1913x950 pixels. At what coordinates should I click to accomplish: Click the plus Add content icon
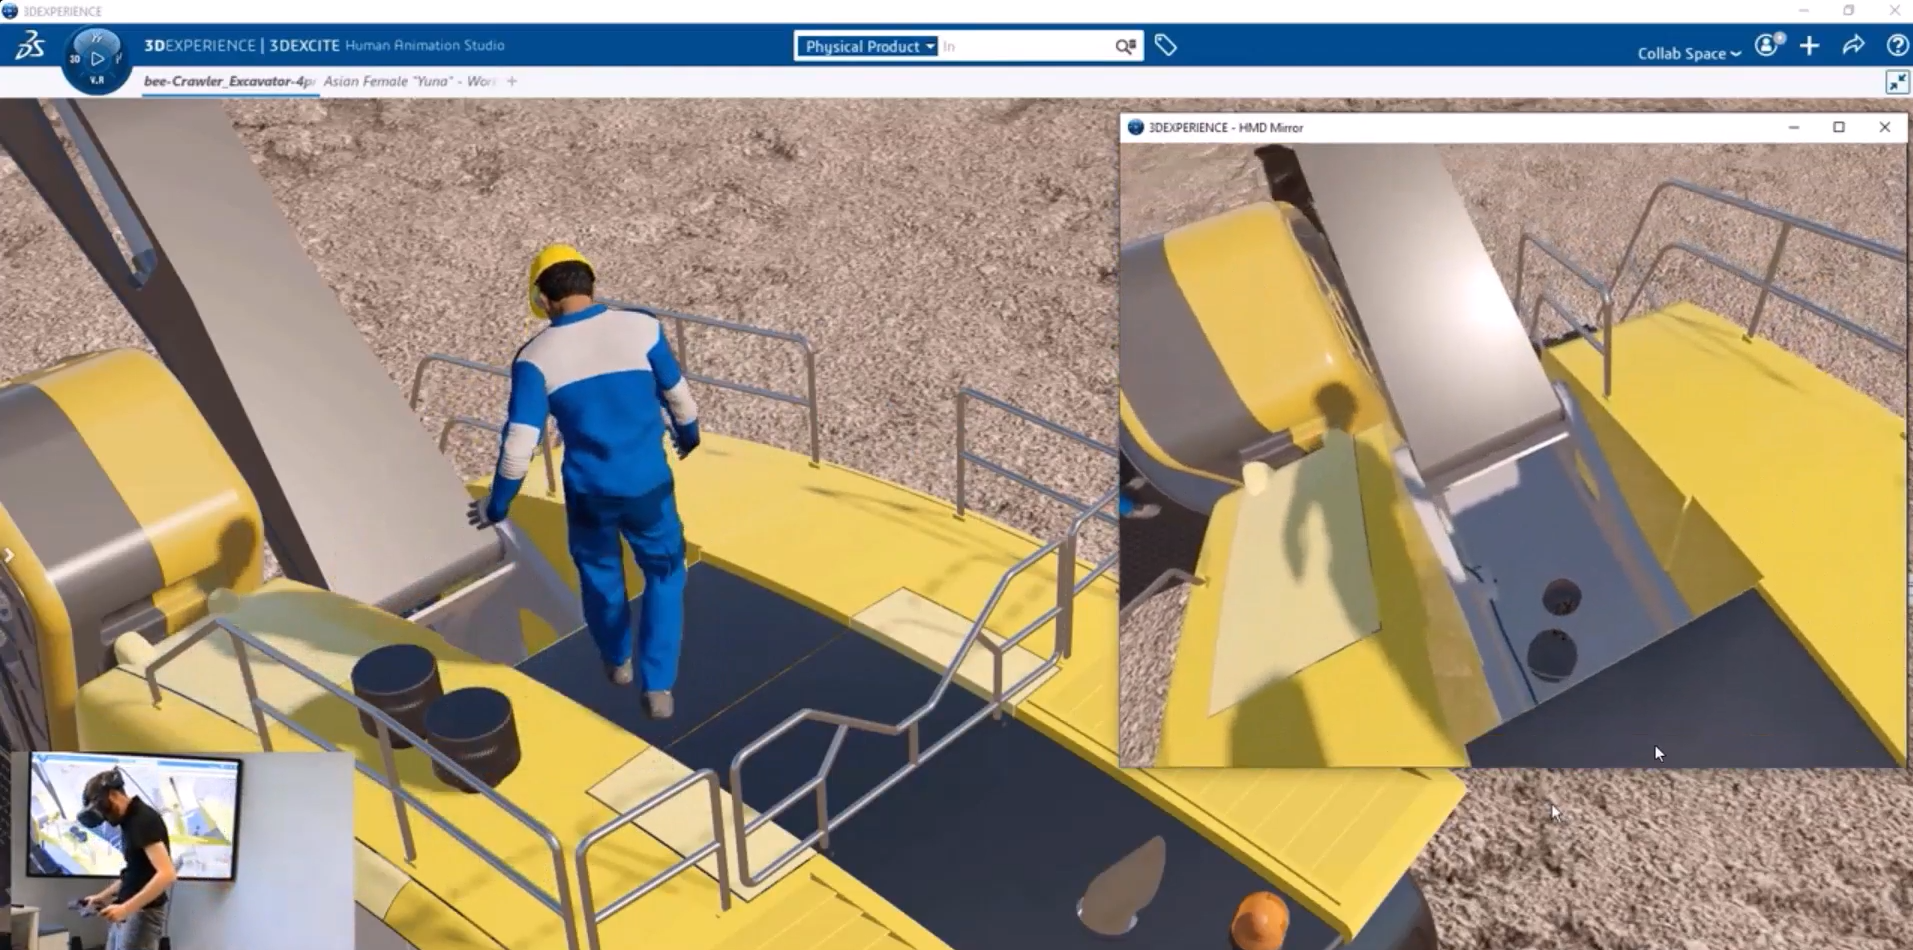[x=1809, y=45]
